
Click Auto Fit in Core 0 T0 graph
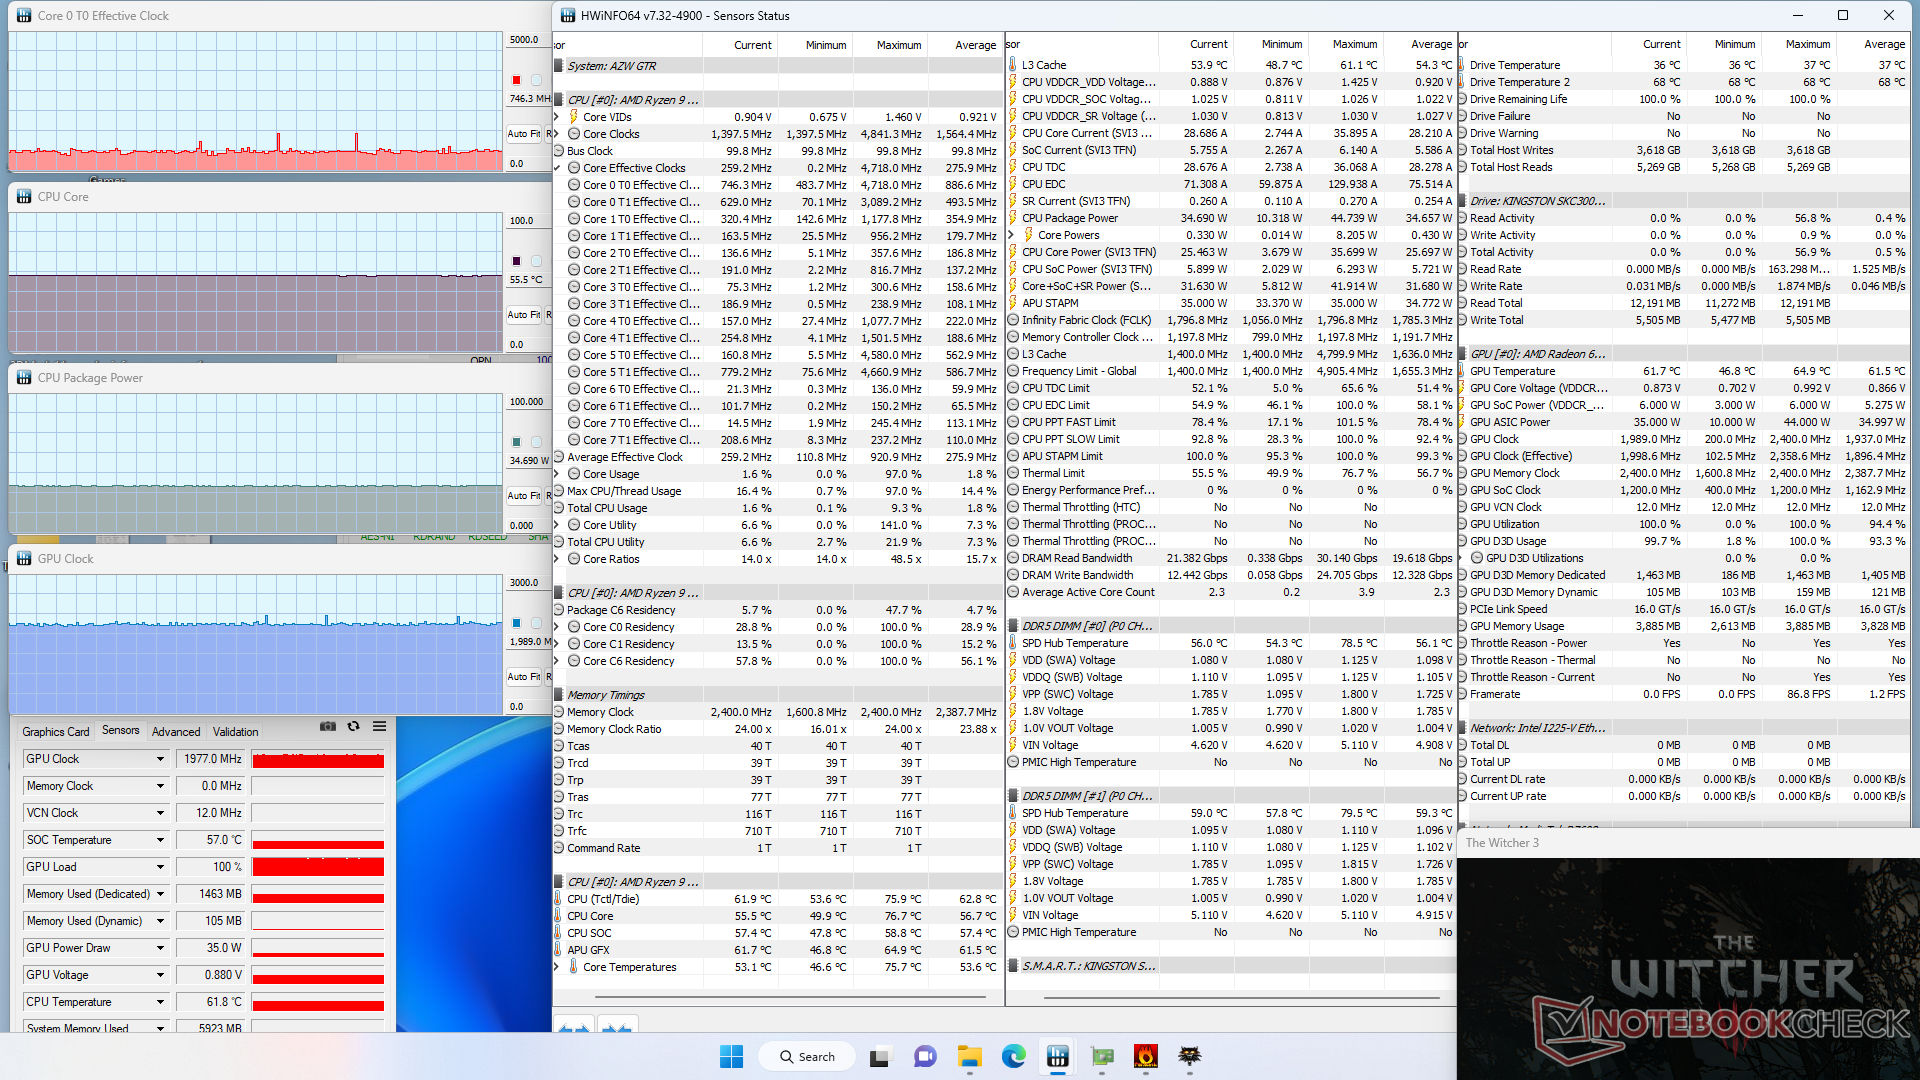(x=523, y=133)
